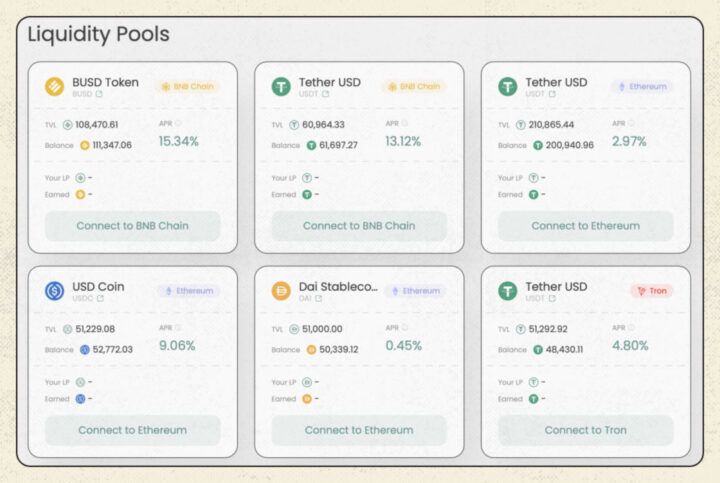Click the Your LP icon in the Tron card
Image resolution: width=720 pixels, height=483 pixels.
(533, 382)
